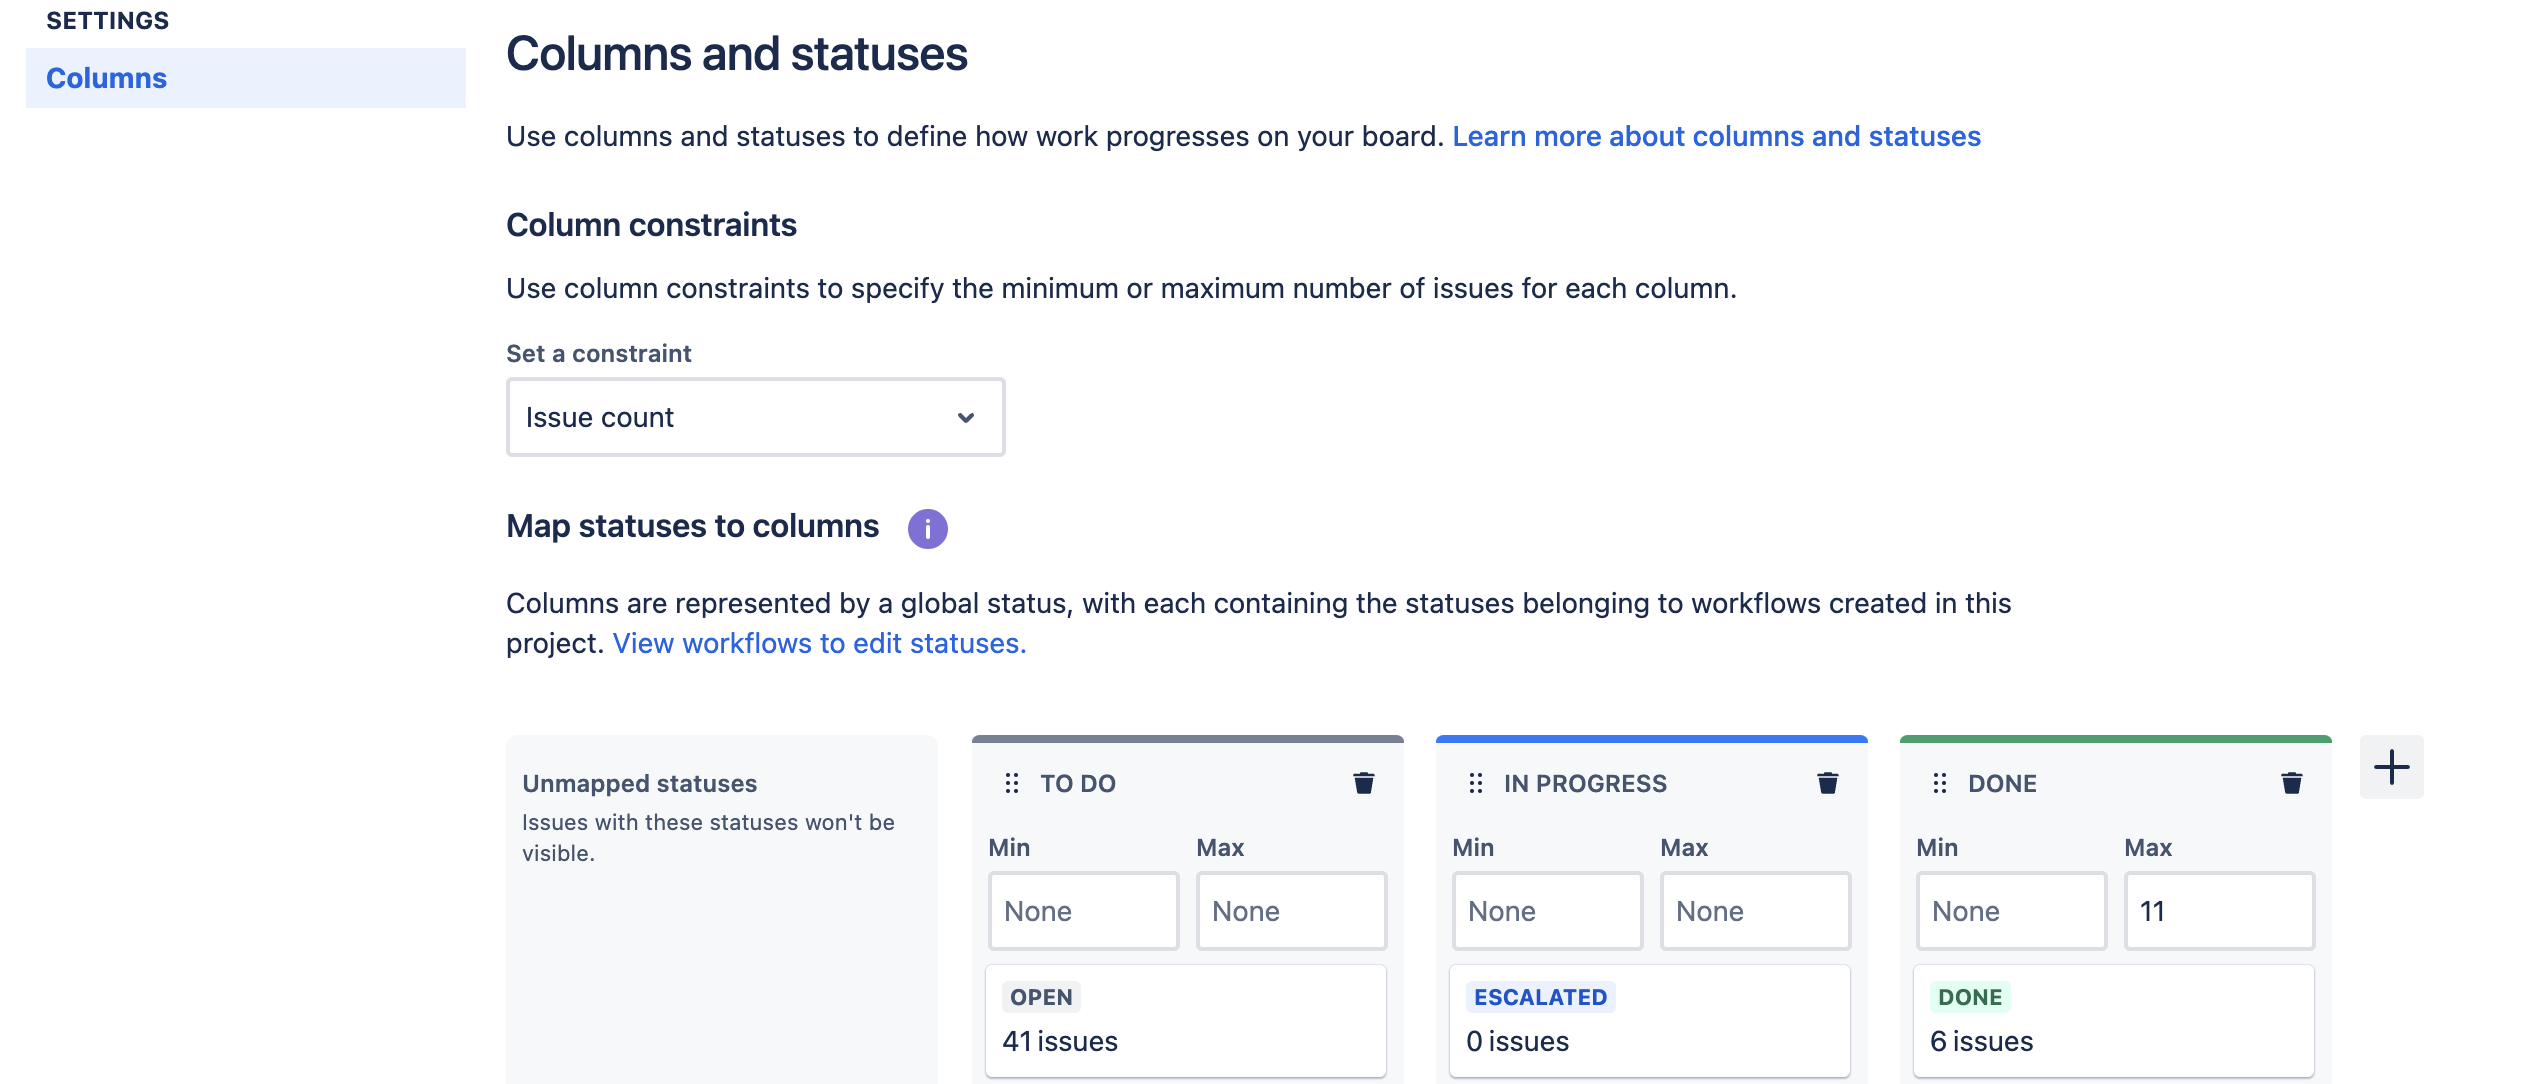
Task: Click the chevron inside the Issue count selector
Action: [x=964, y=417]
